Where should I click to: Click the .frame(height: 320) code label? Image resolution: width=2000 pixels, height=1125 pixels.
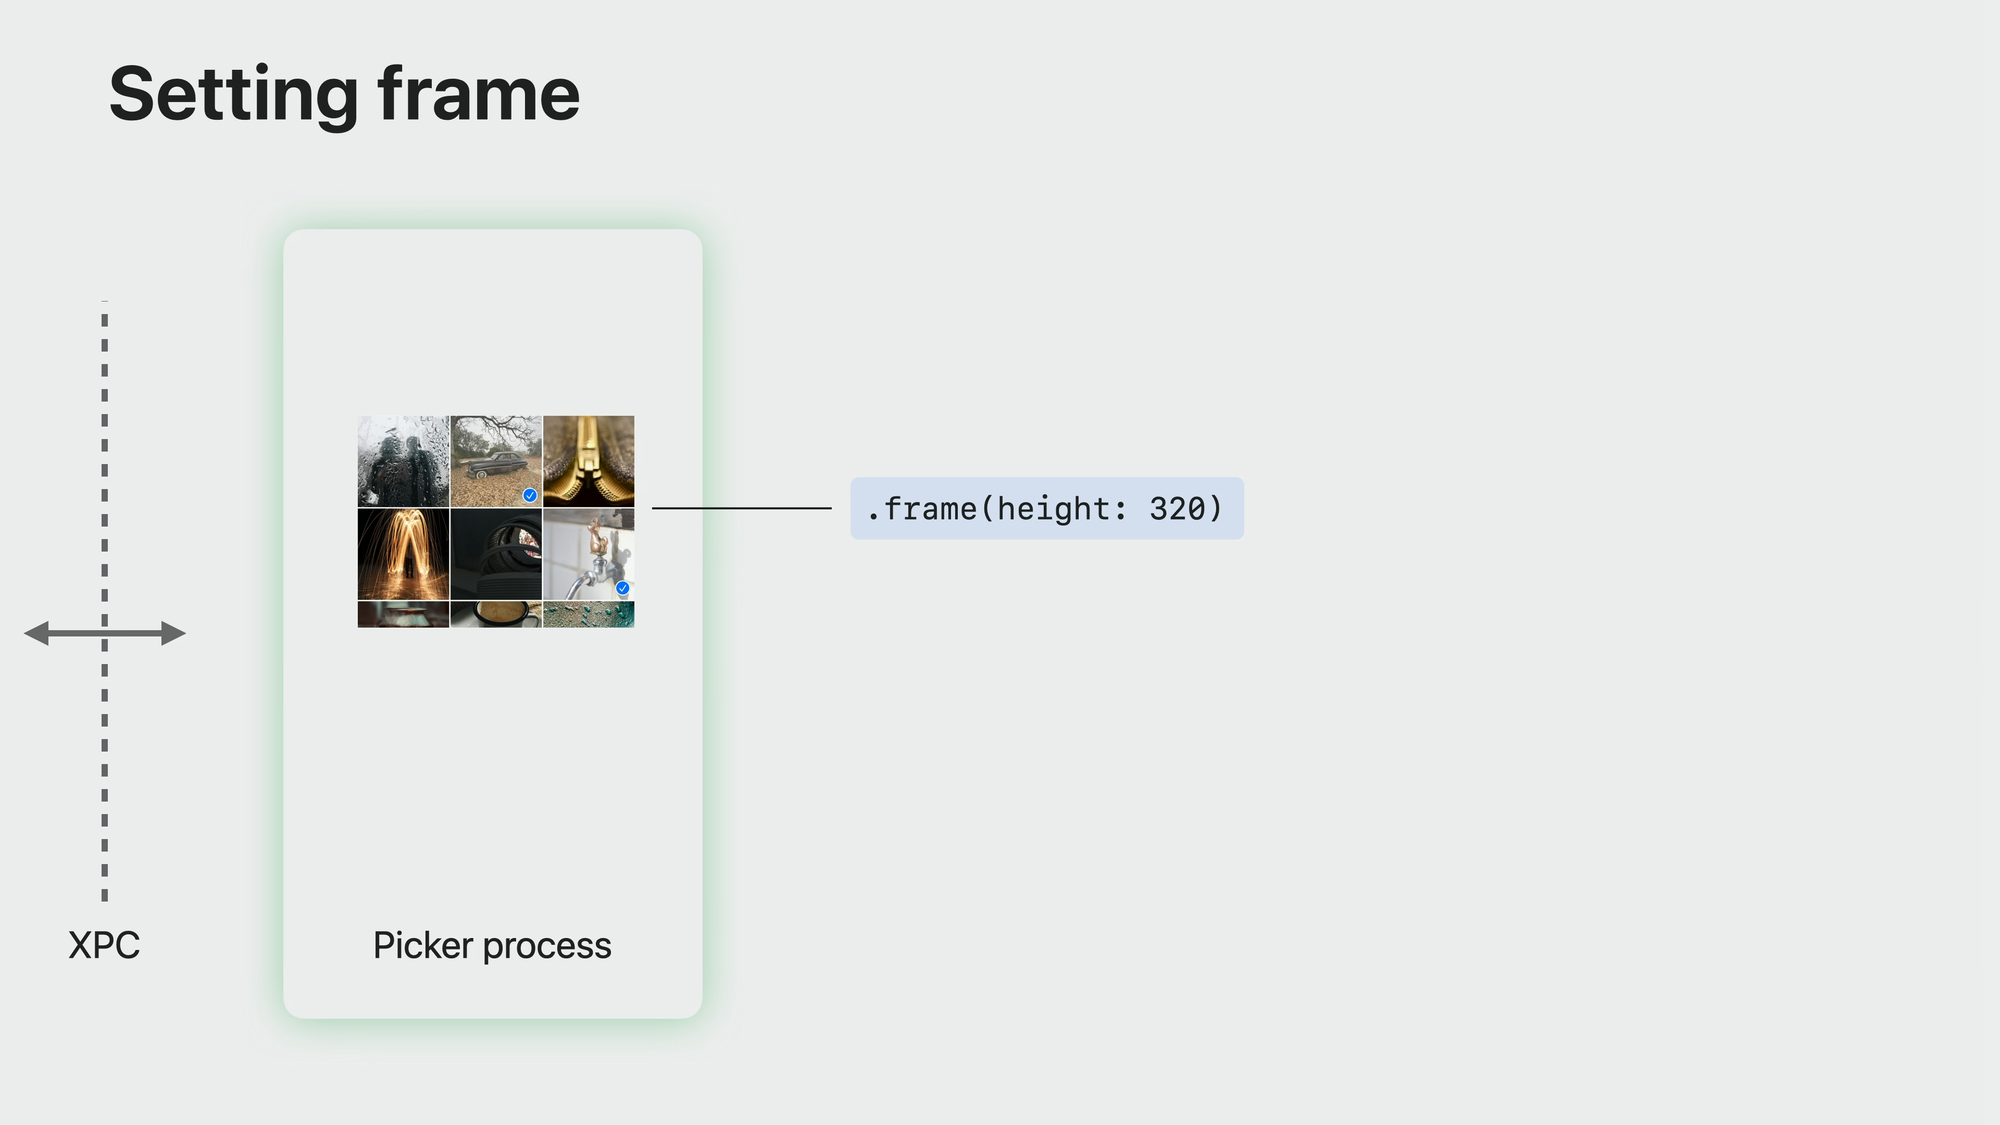(x=1047, y=509)
